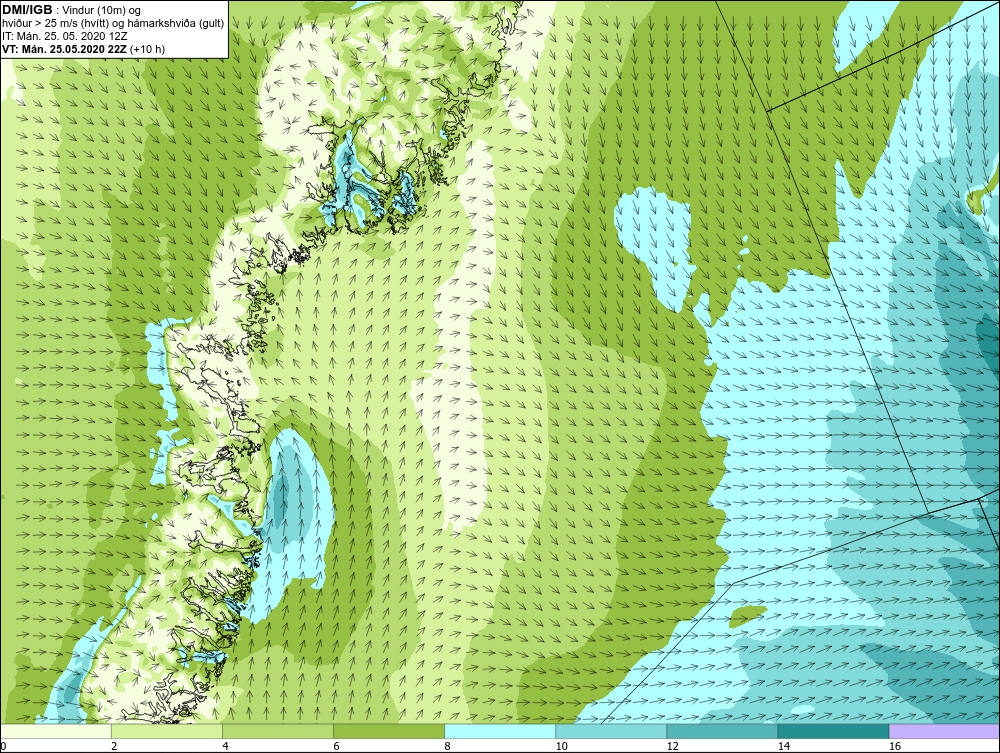
Task: Click the legend label '6'
Action: (336, 746)
